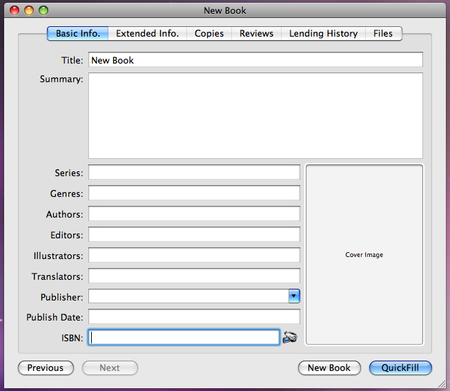Click in the Series field
This screenshot has height=391, width=450.
click(194, 172)
